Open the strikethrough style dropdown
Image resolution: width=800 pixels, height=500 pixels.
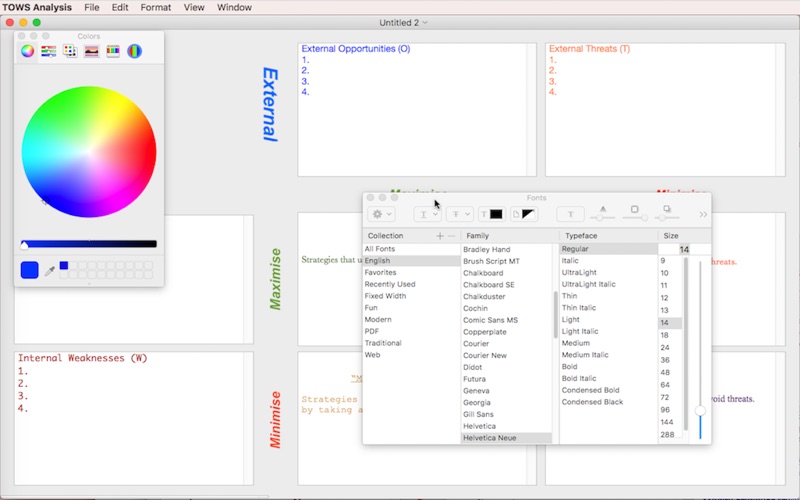point(460,214)
